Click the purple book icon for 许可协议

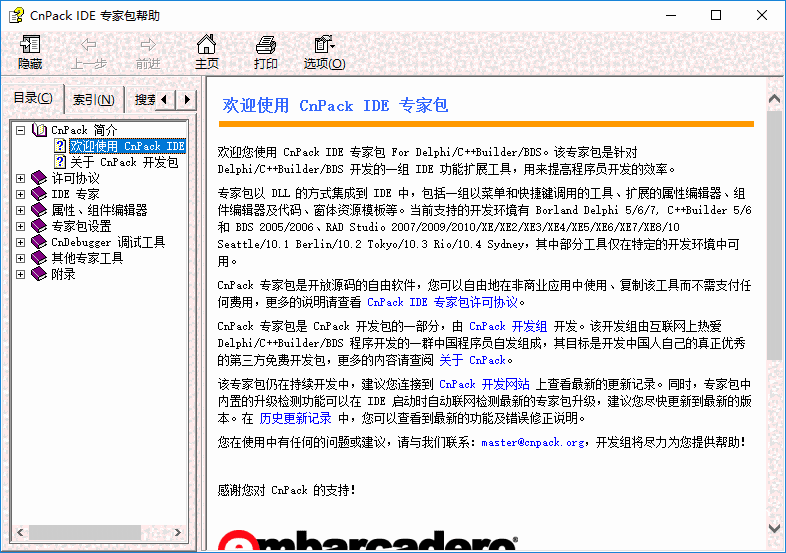[39, 178]
